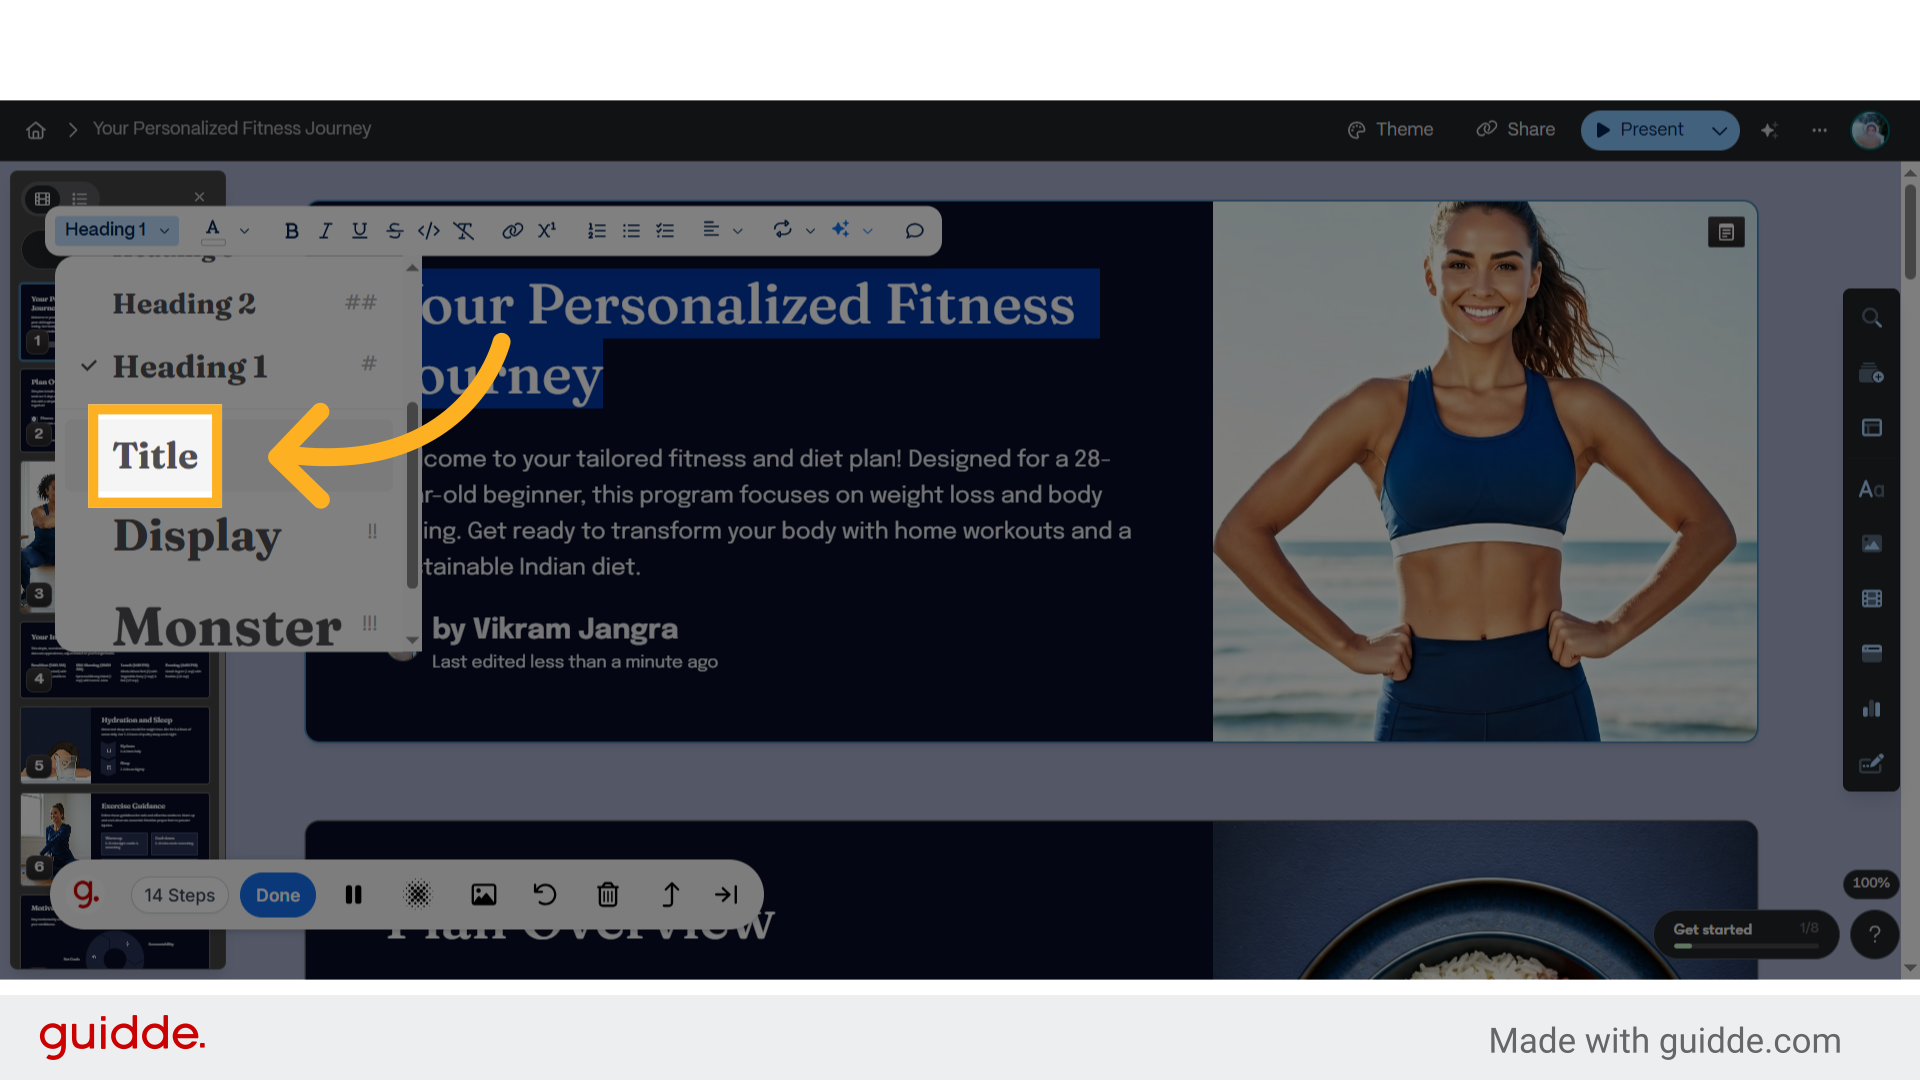Collapse the recorder bar arrow

pos(727,895)
